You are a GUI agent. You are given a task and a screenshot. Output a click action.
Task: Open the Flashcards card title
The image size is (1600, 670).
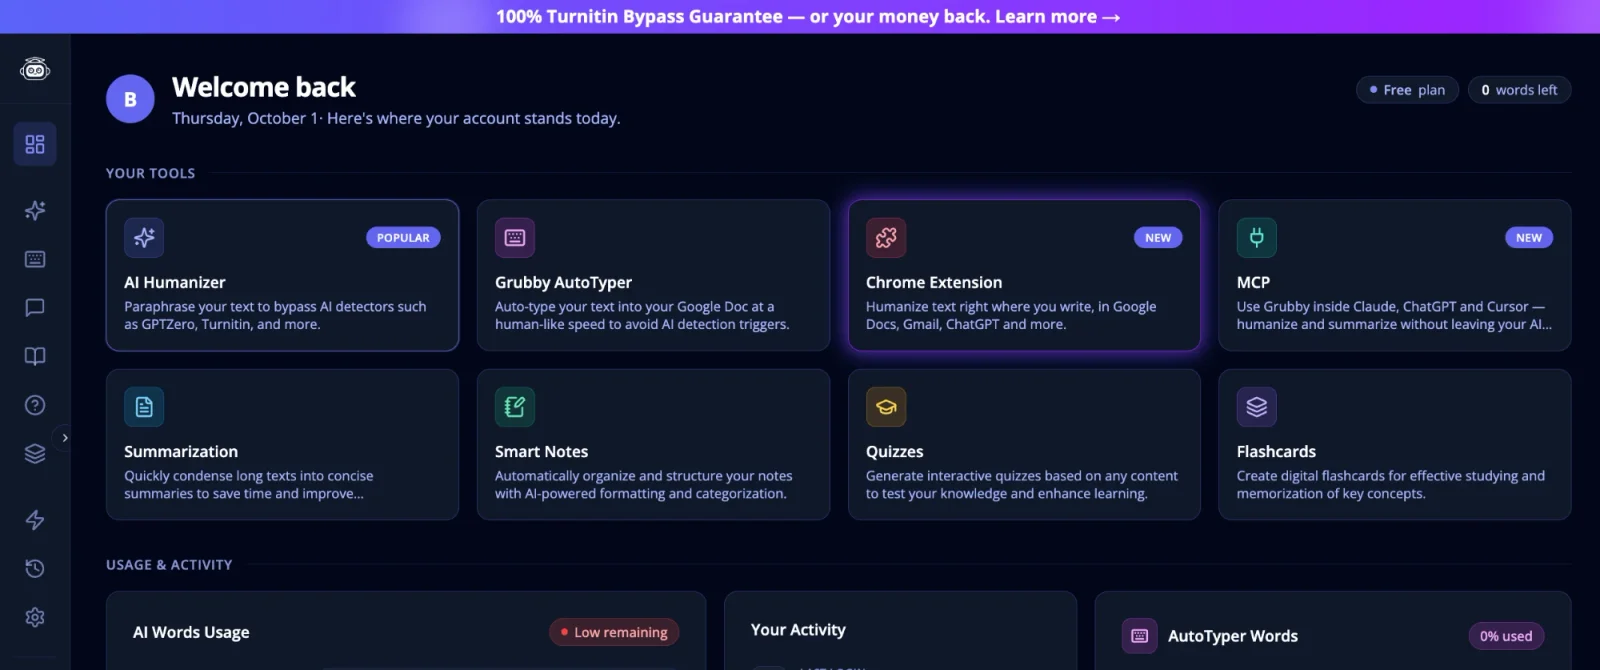(1276, 452)
